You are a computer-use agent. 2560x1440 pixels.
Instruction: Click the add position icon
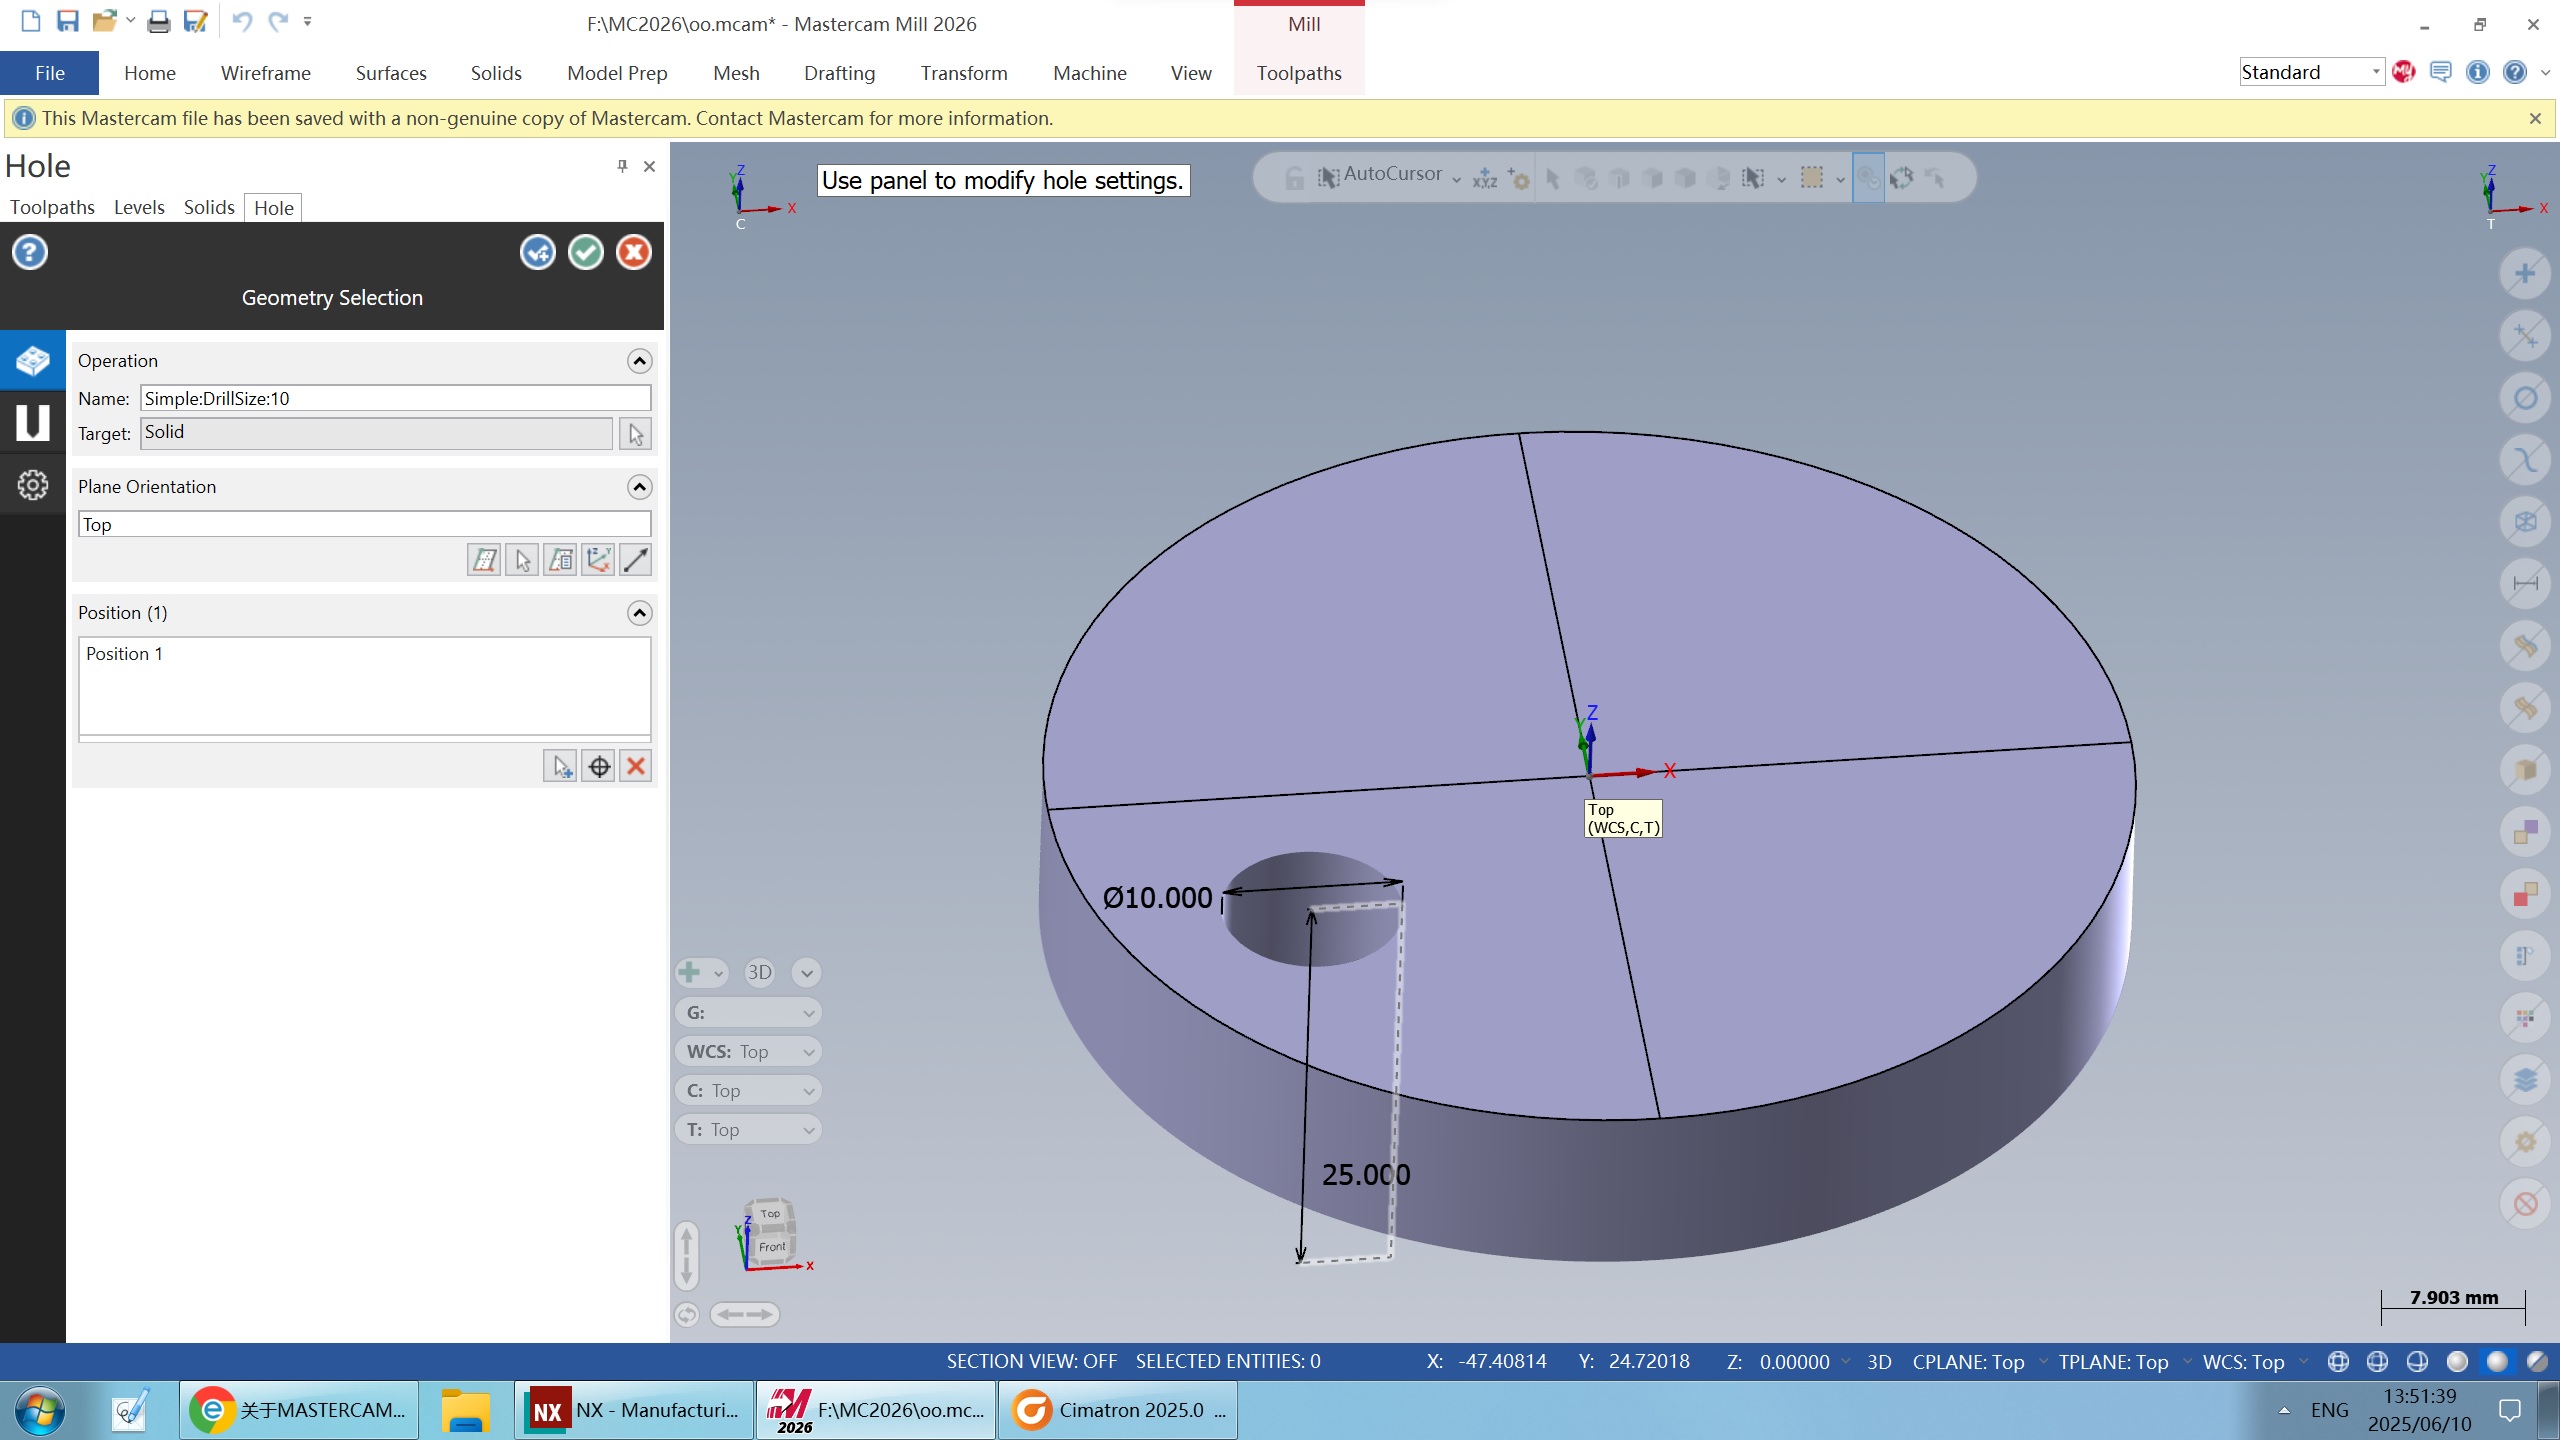(560, 767)
